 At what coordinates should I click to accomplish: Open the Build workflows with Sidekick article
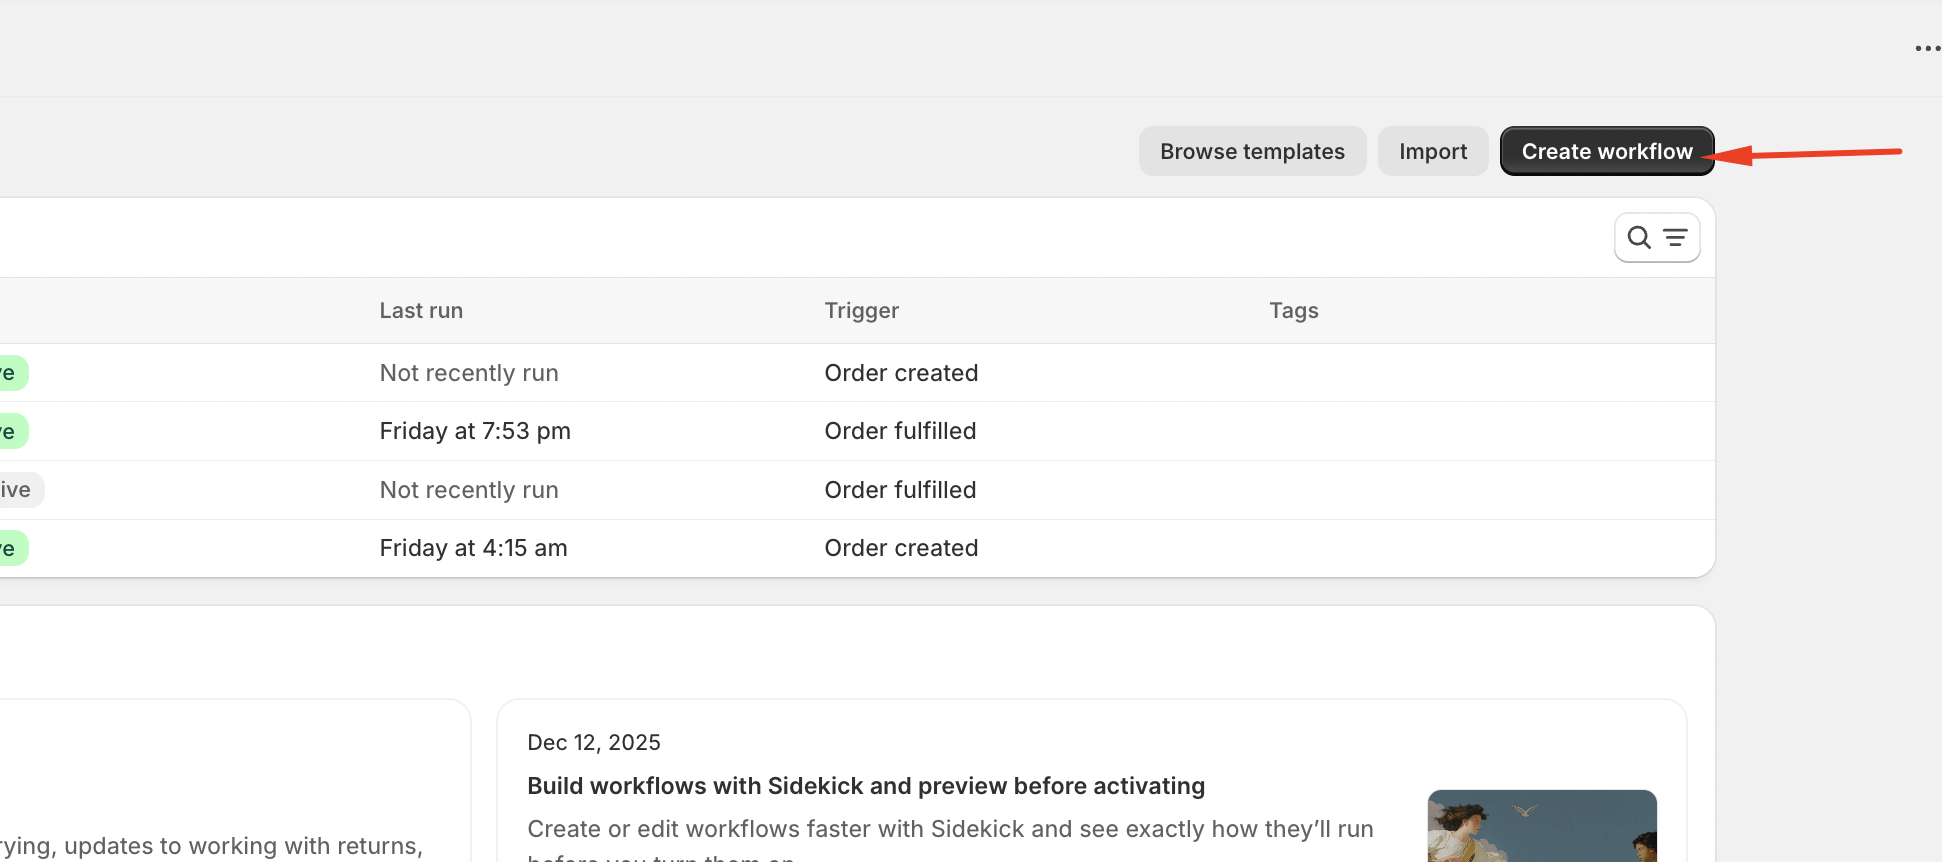(x=866, y=786)
